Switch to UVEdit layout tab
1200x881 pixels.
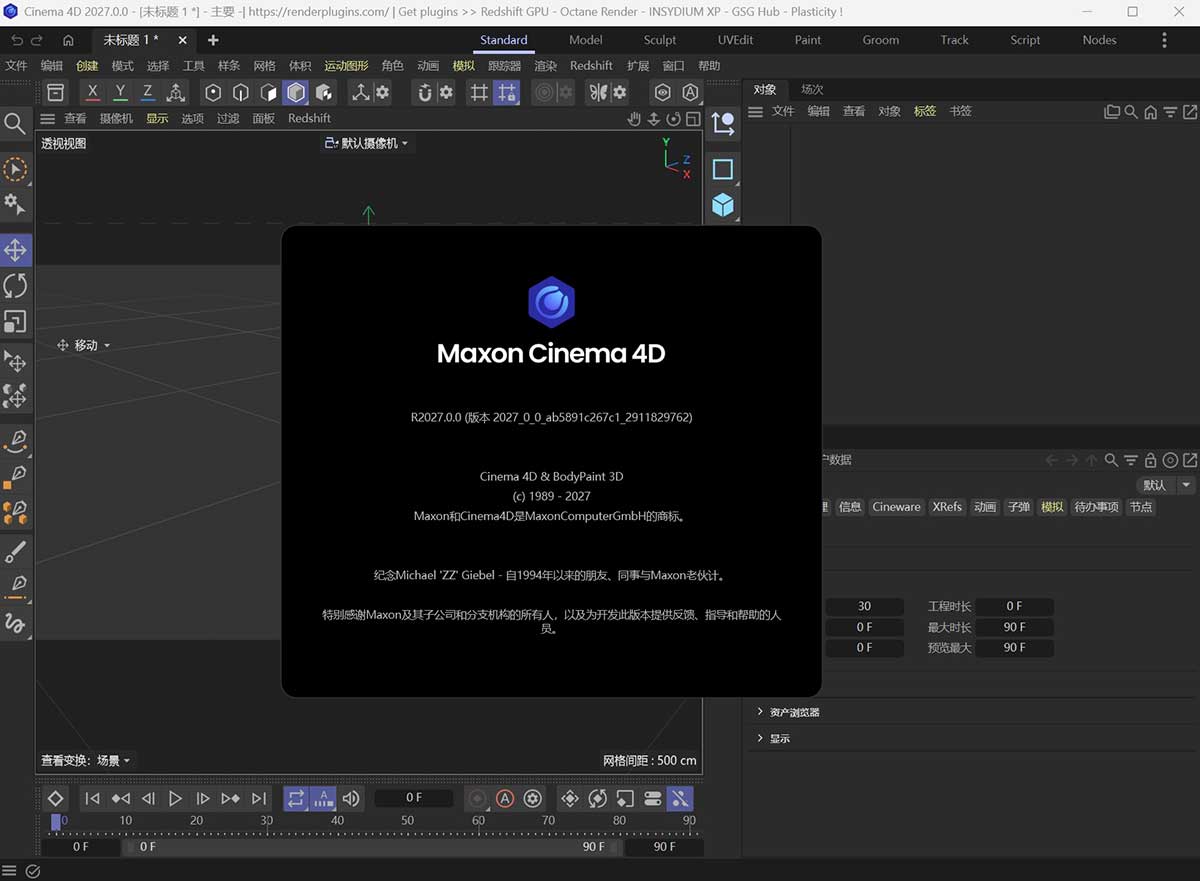tap(735, 40)
